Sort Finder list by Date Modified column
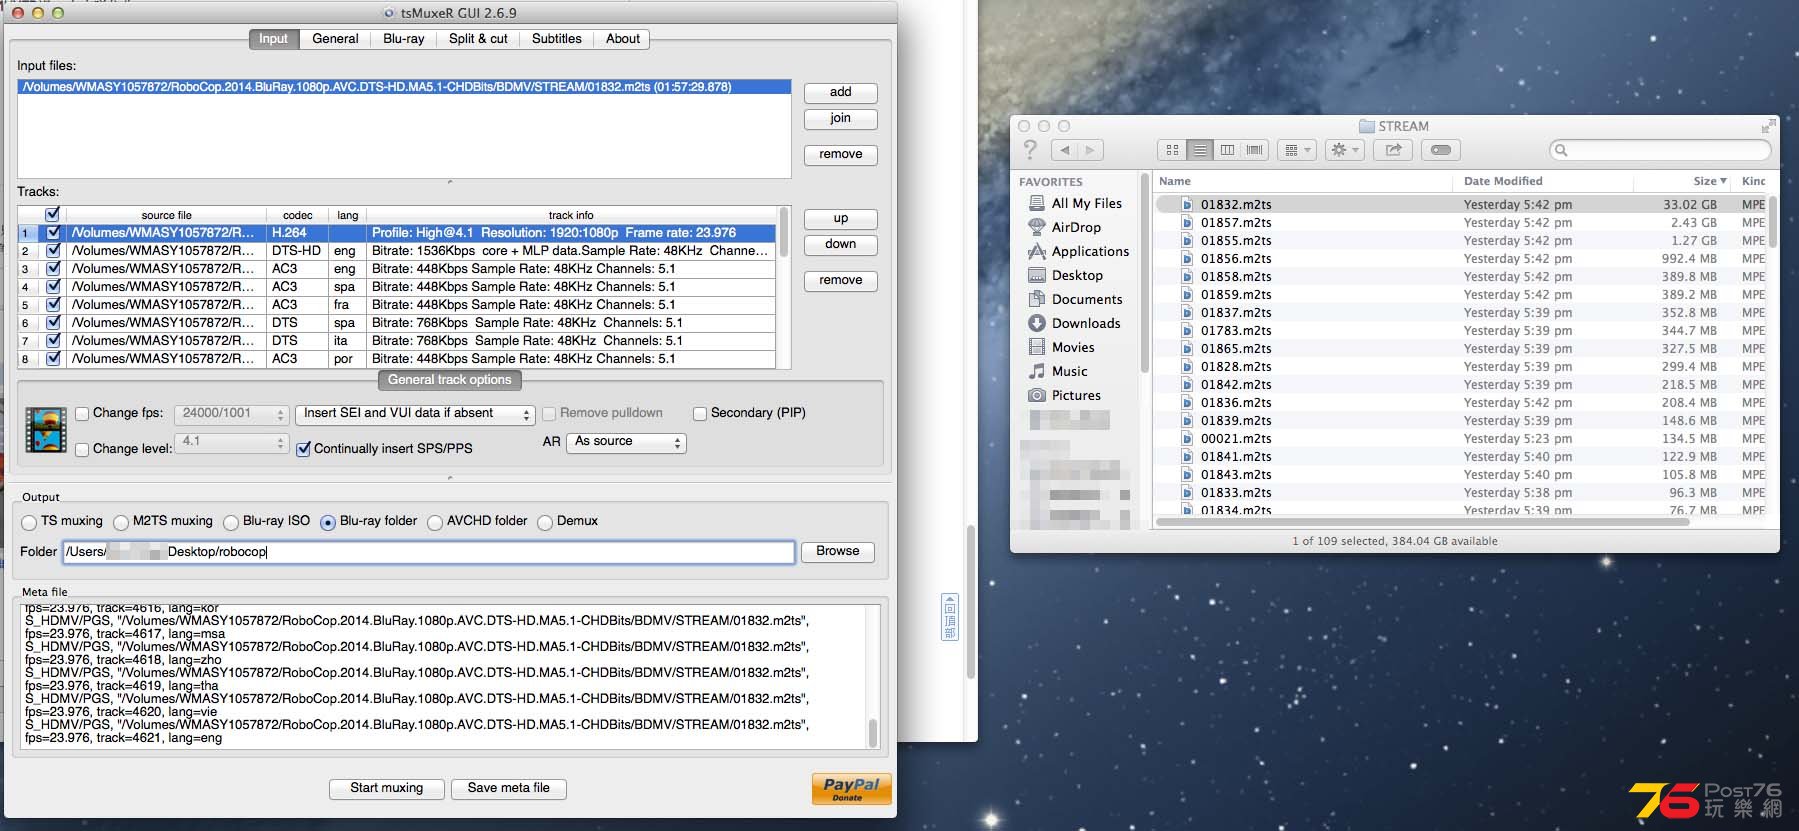The height and width of the screenshot is (831, 1799). (1542, 181)
